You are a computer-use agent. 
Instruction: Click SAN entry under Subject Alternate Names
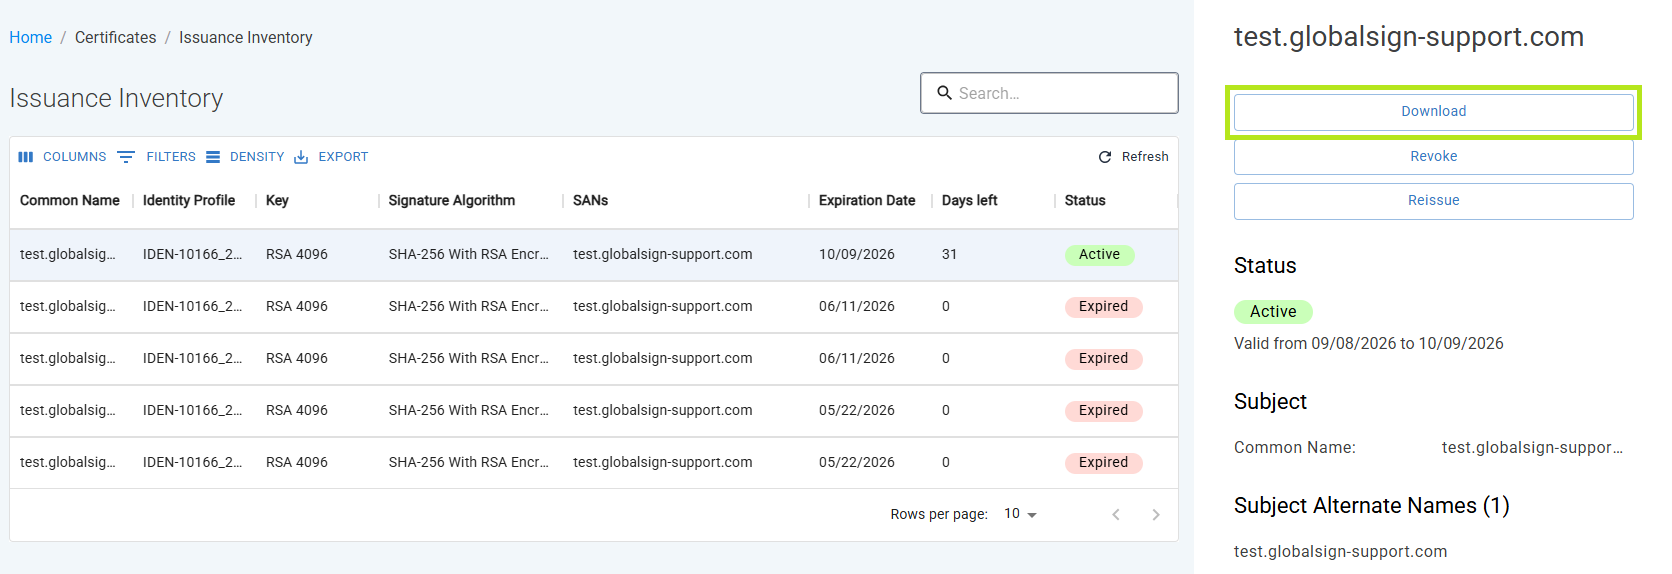(x=1340, y=552)
